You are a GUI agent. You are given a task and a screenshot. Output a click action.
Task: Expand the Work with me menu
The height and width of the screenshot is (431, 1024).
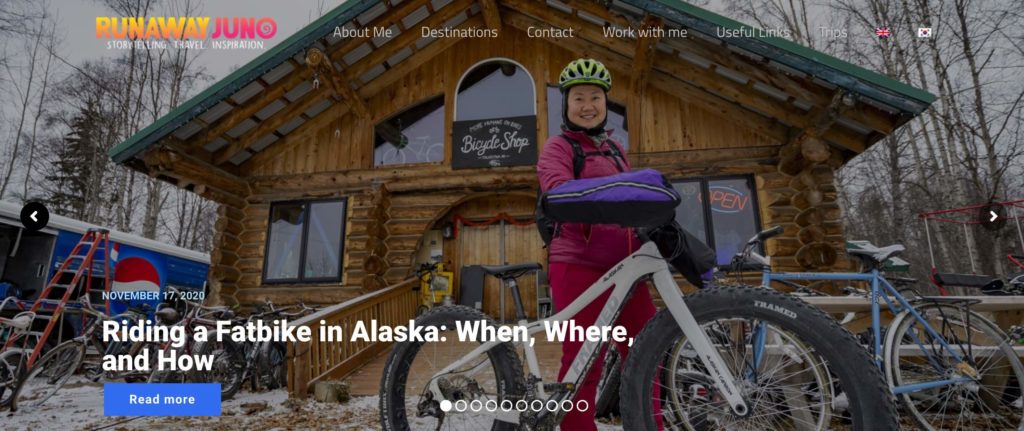pos(645,32)
